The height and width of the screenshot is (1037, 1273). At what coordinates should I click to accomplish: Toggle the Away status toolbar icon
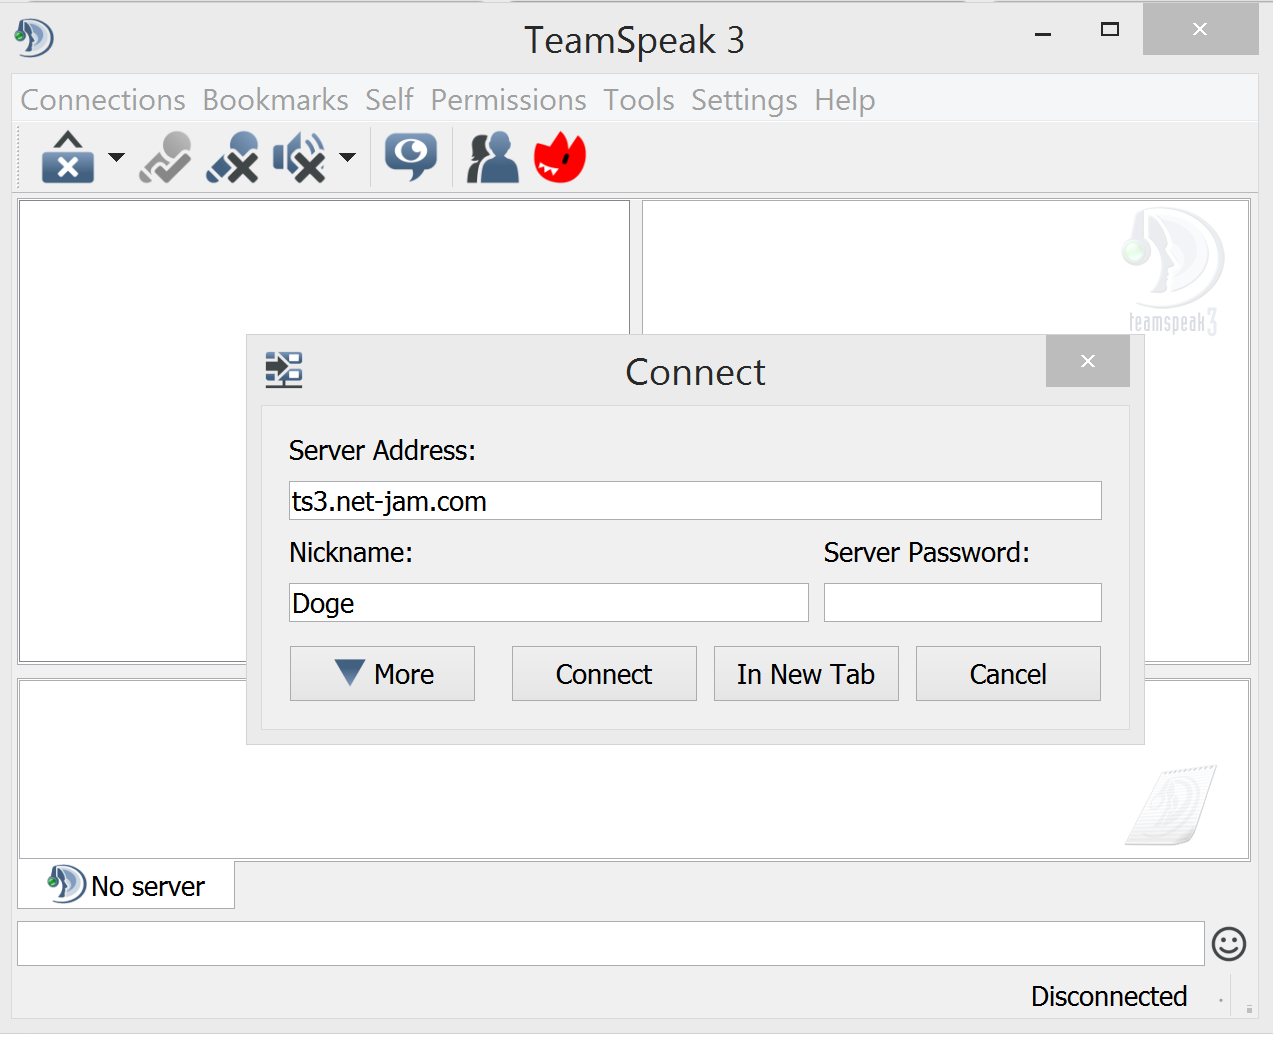click(165, 157)
